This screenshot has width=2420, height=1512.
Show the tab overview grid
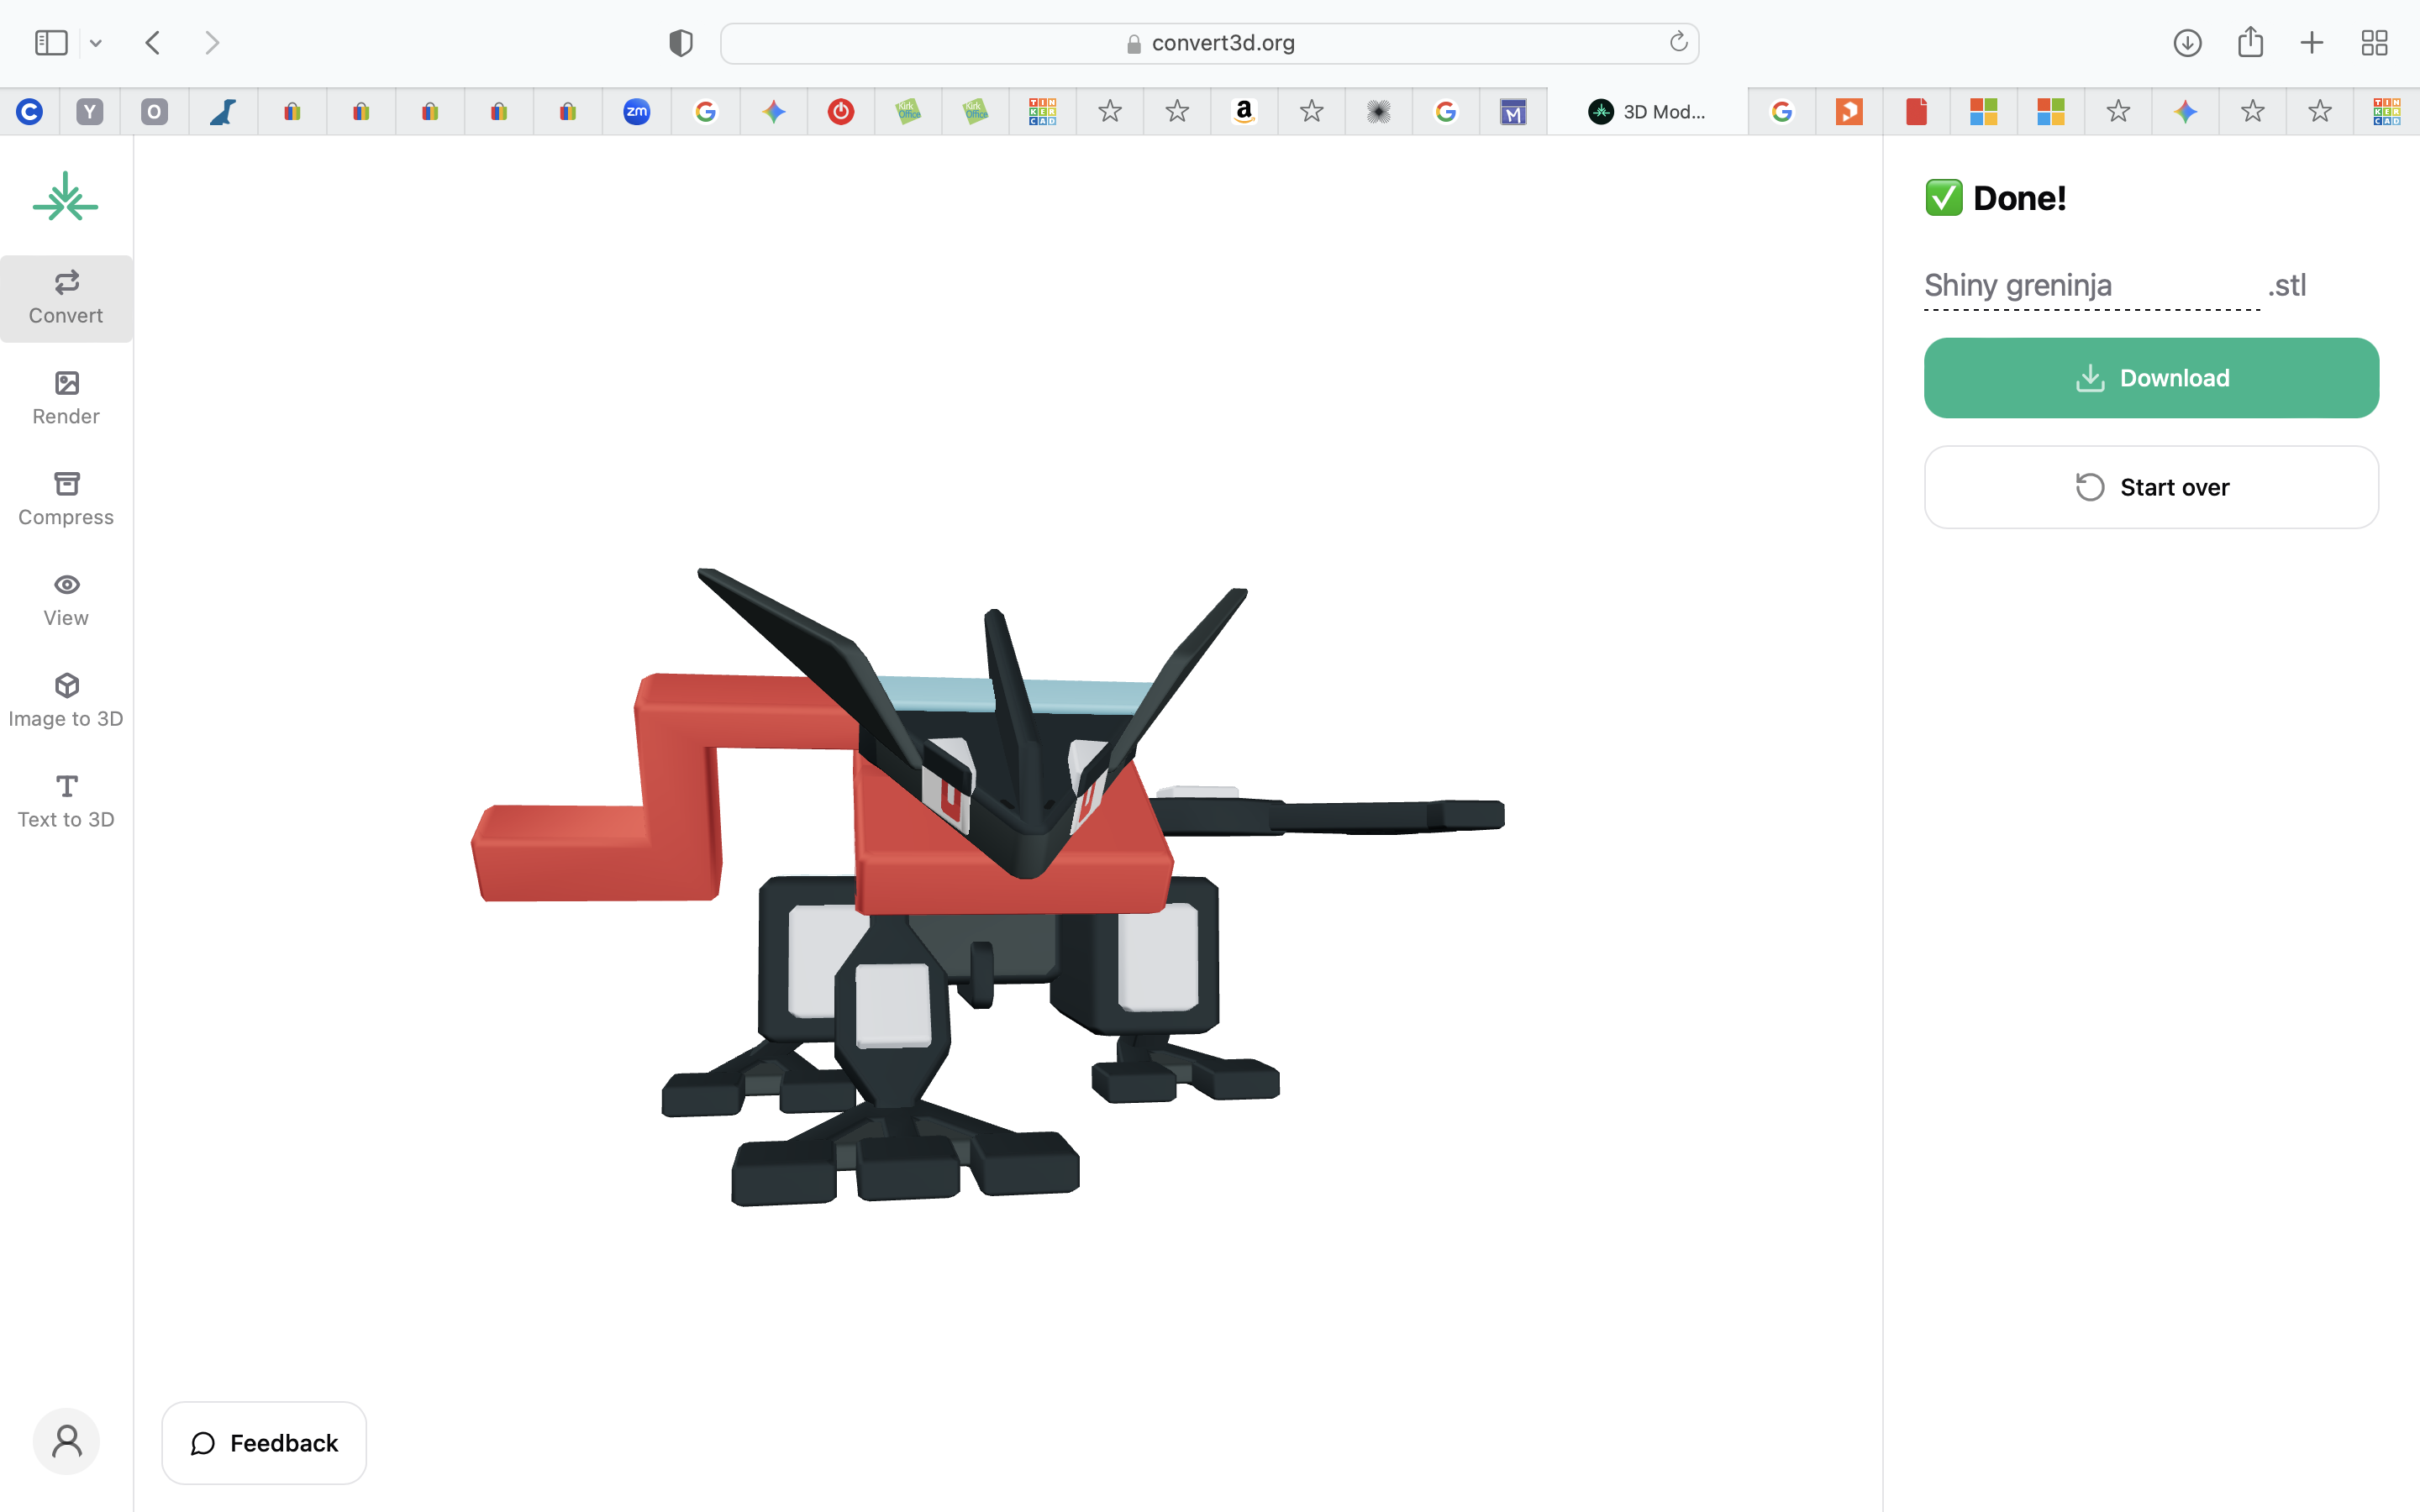2374,43
